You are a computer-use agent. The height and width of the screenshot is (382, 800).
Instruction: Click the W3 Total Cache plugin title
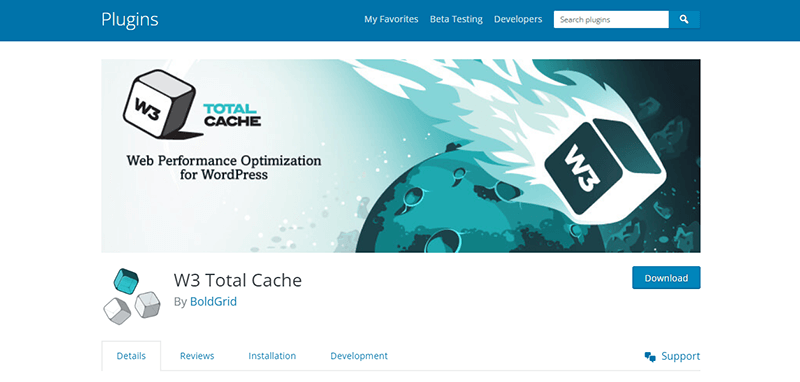tap(238, 280)
